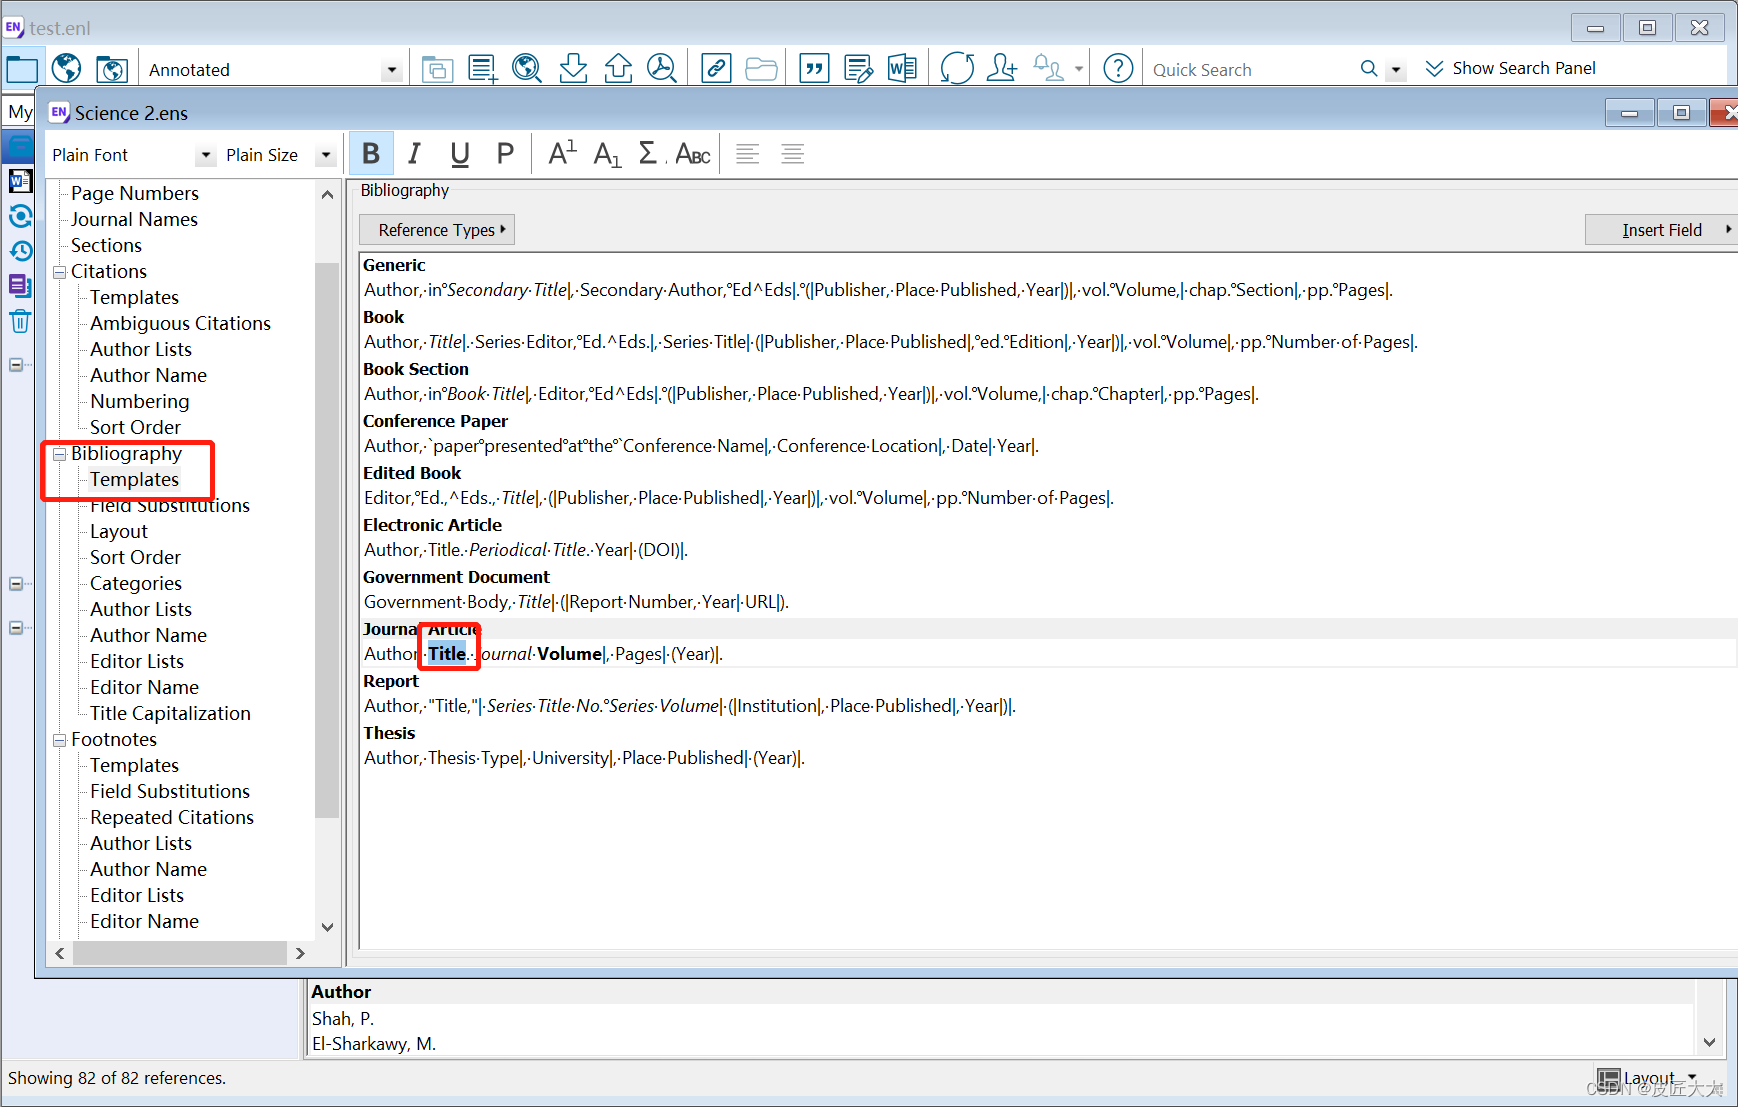This screenshot has width=1738, height=1107.
Task: Insert a symbol using the Σ icon
Action: point(648,153)
